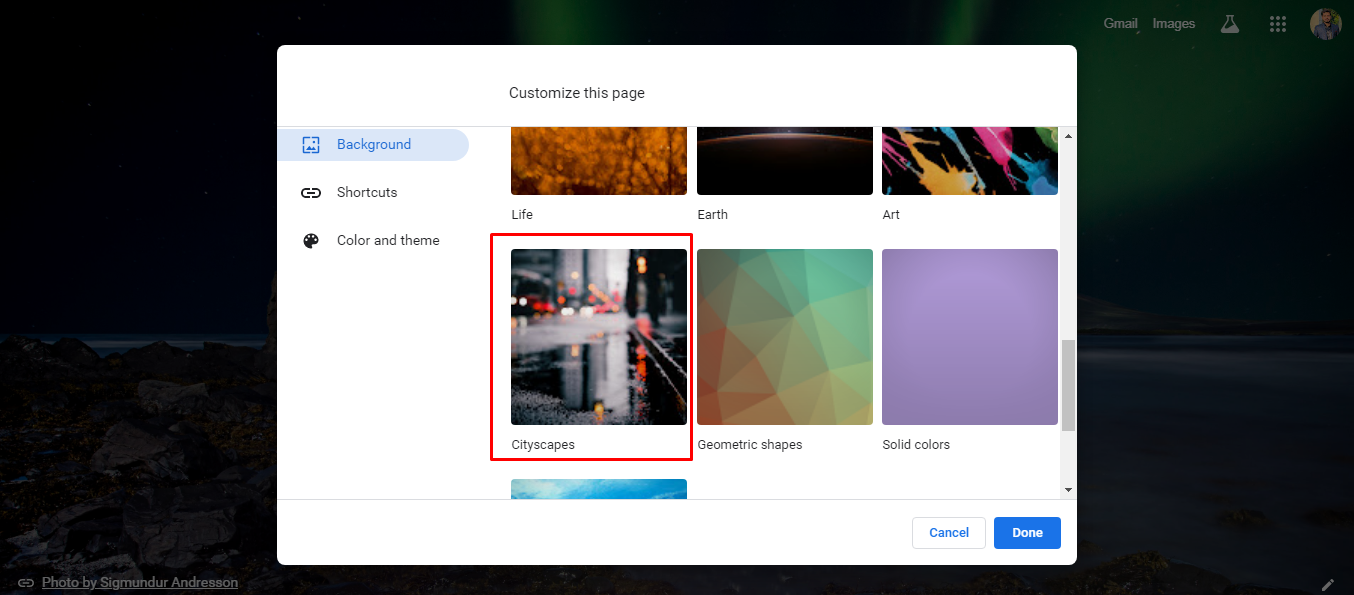Select the Background tab
1354x595 pixels.
[x=373, y=145]
